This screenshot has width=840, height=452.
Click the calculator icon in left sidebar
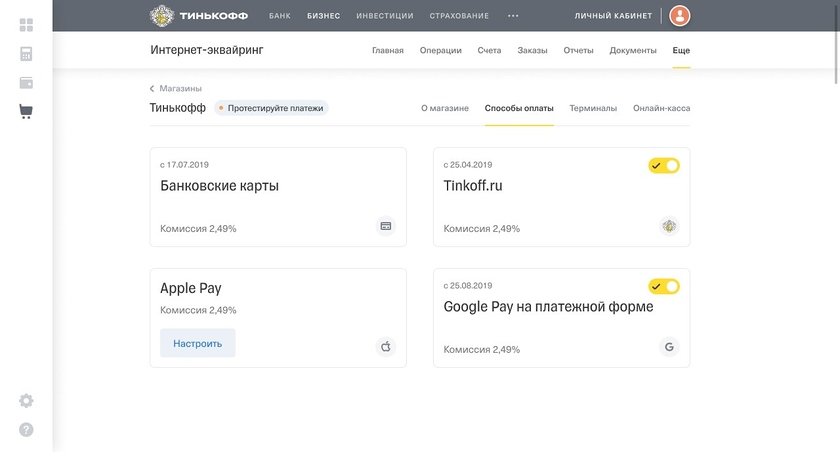coord(26,54)
